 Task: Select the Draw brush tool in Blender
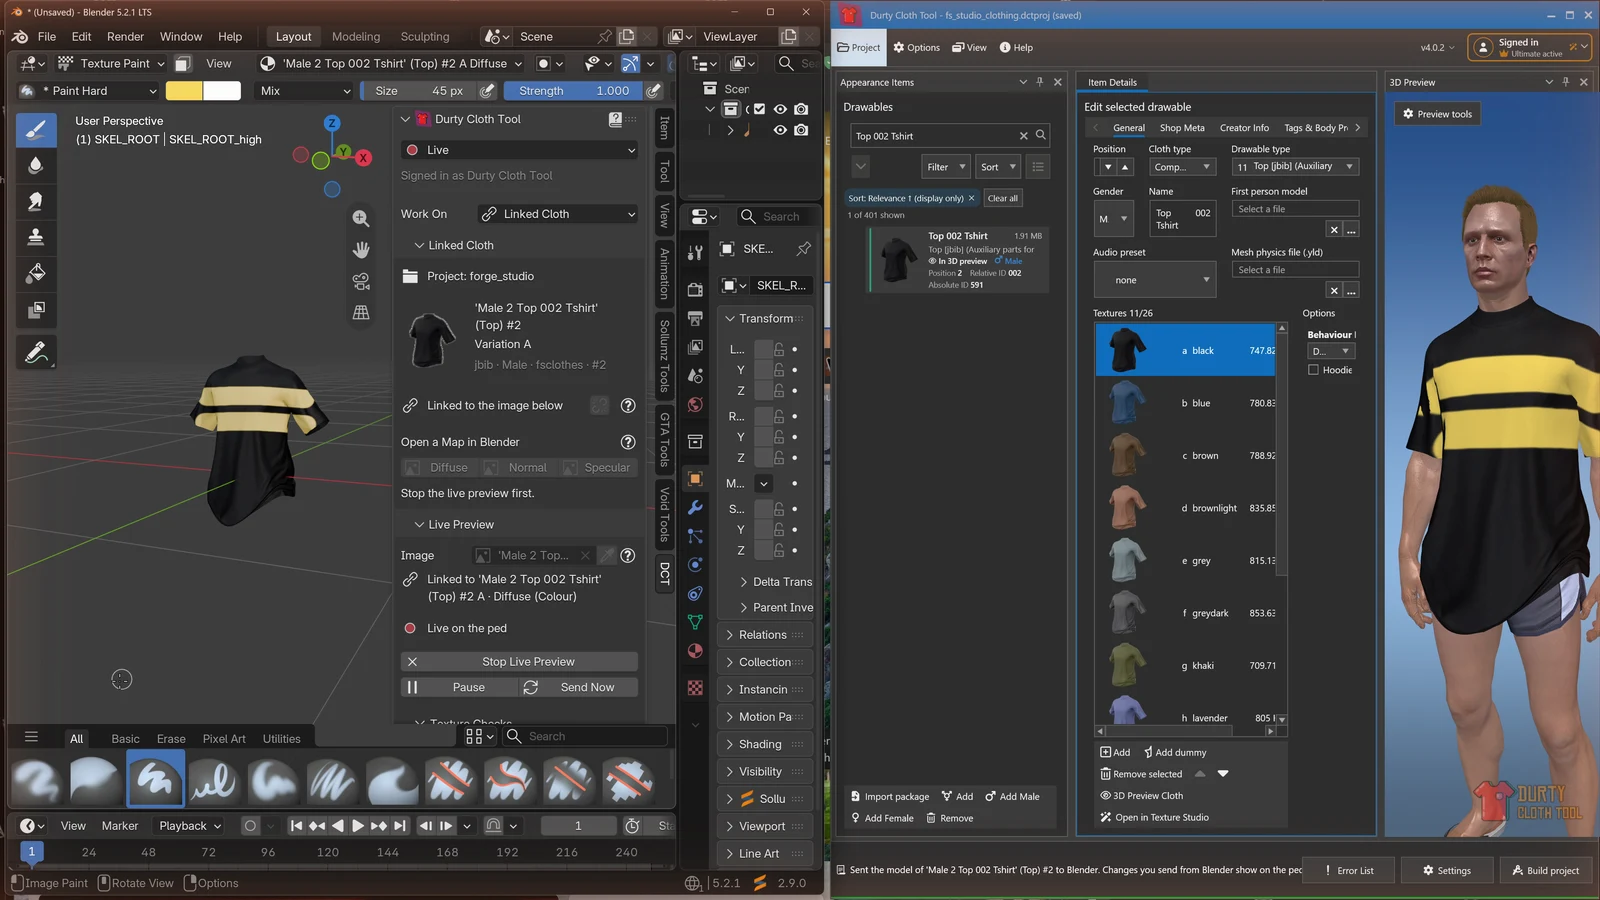(36, 130)
